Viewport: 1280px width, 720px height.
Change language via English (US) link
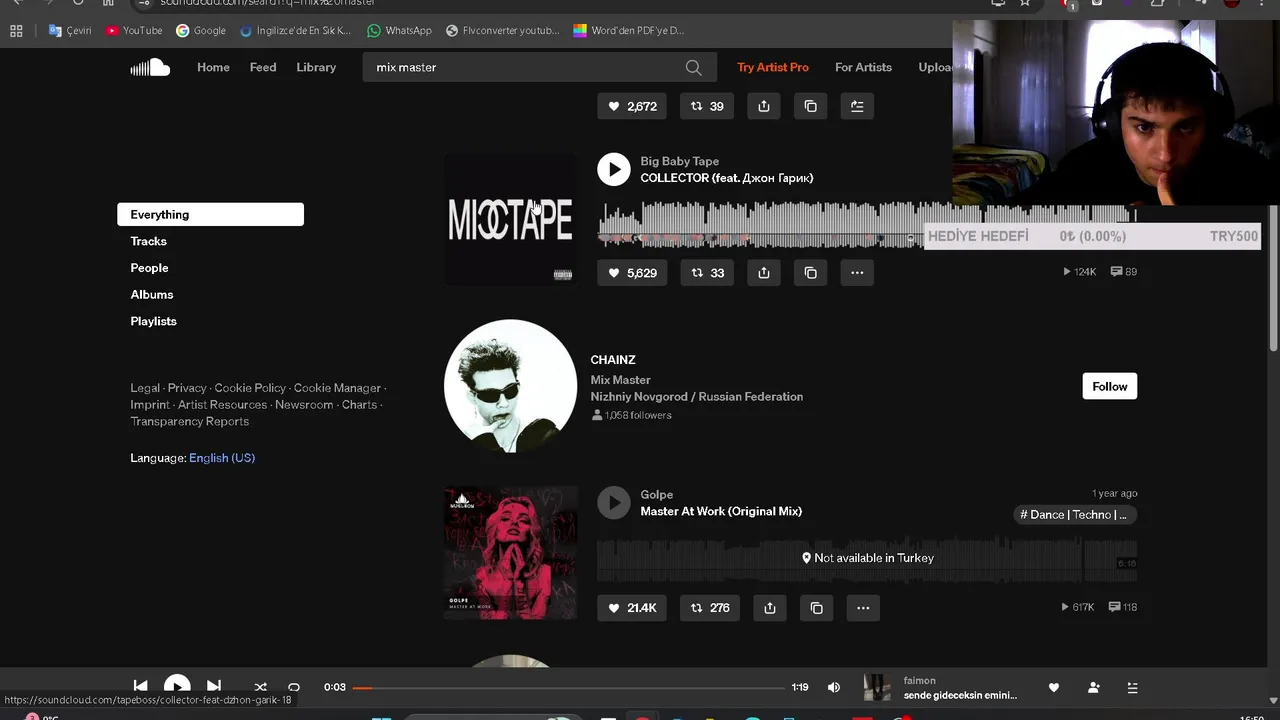pos(222,458)
